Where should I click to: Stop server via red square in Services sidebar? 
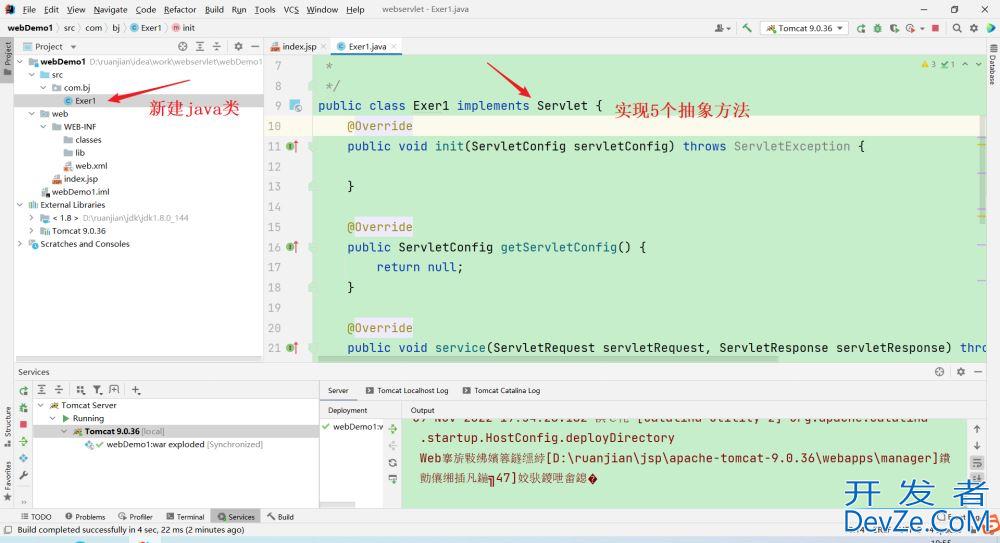click(x=24, y=424)
